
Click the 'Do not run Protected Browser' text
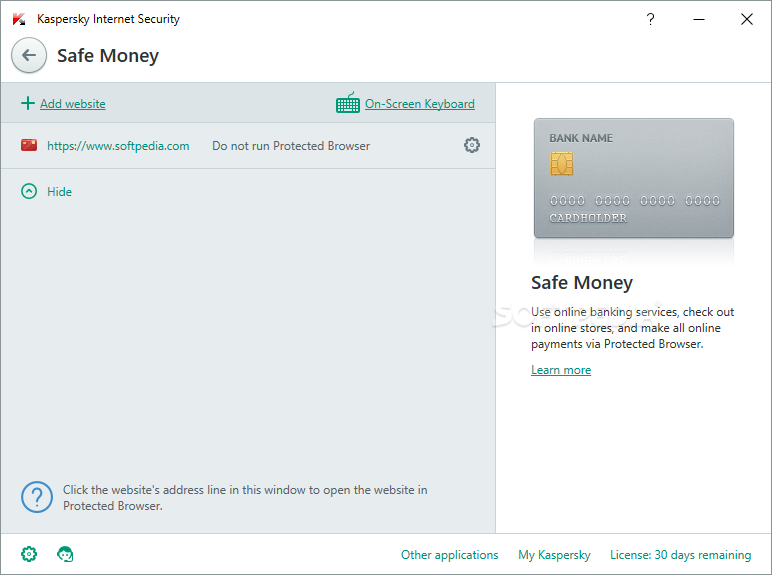coord(291,146)
